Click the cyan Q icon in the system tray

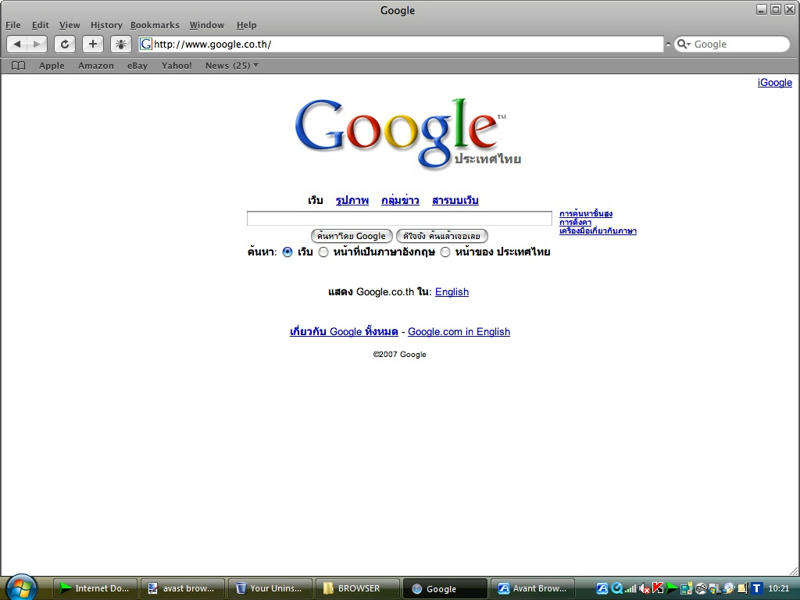click(x=617, y=589)
